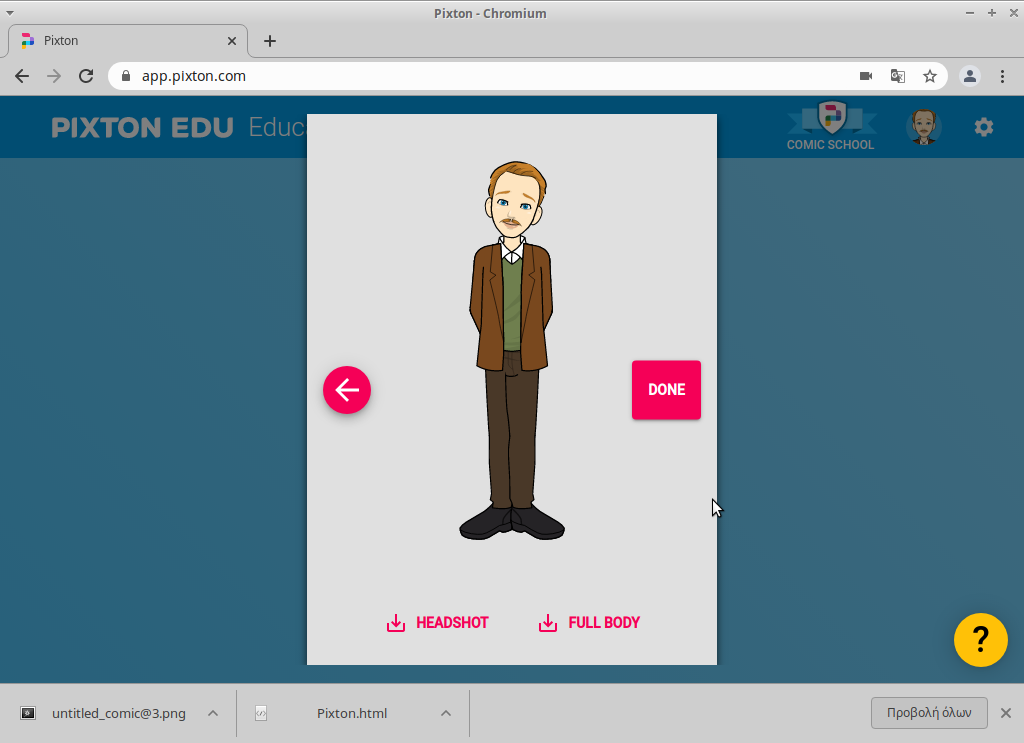Click the Pixton EDU logo

(142, 128)
